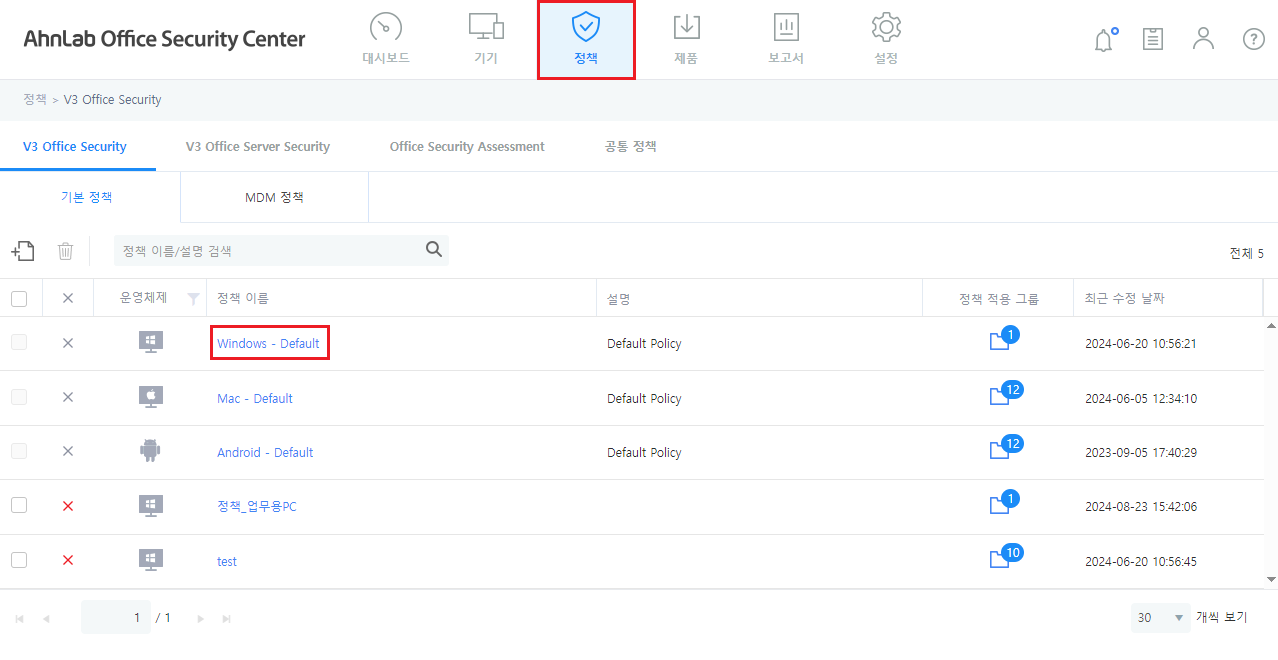
Task: Click the Windows OS icon in test row
Action: click(x=151, y=560)
